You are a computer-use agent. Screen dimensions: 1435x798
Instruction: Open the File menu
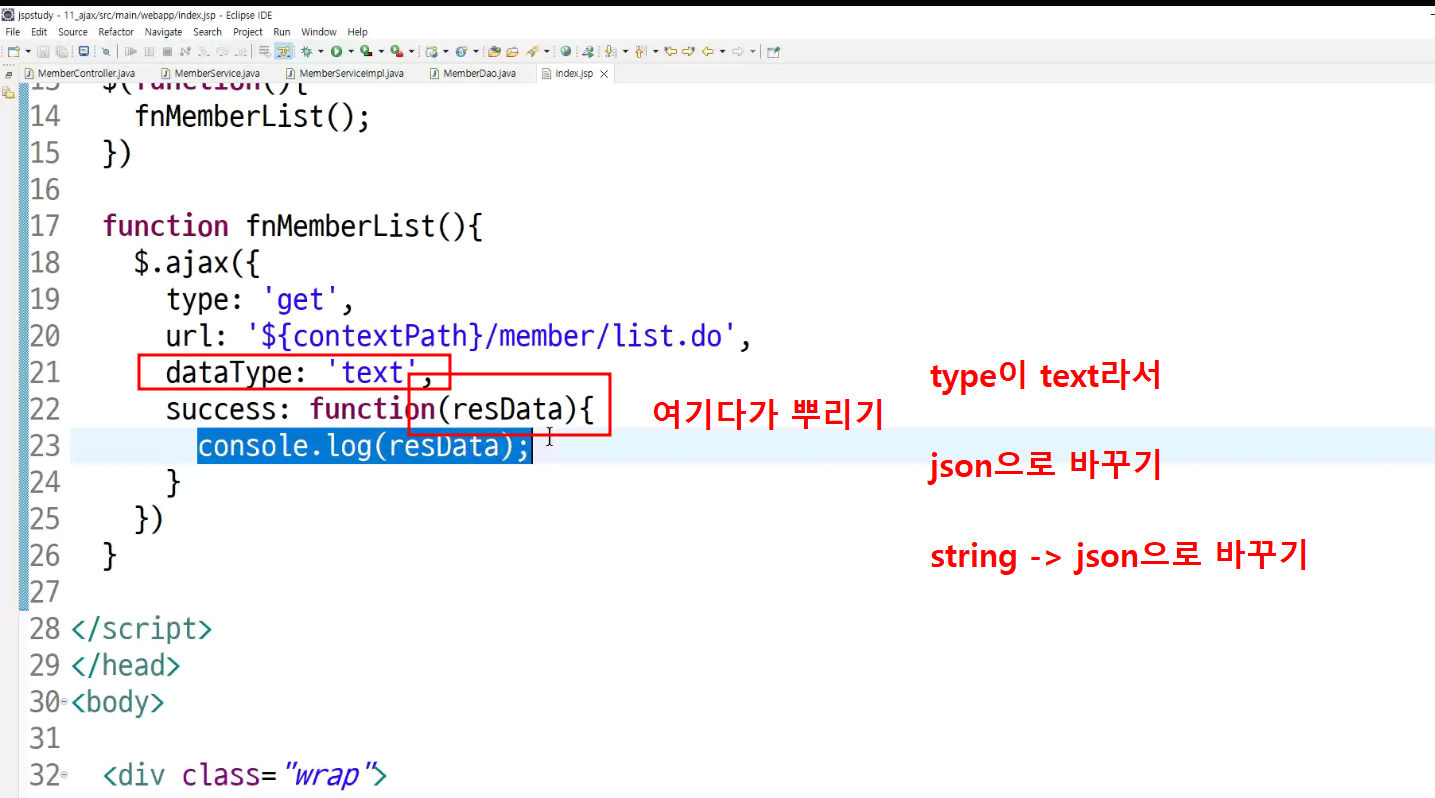(13, 32)
